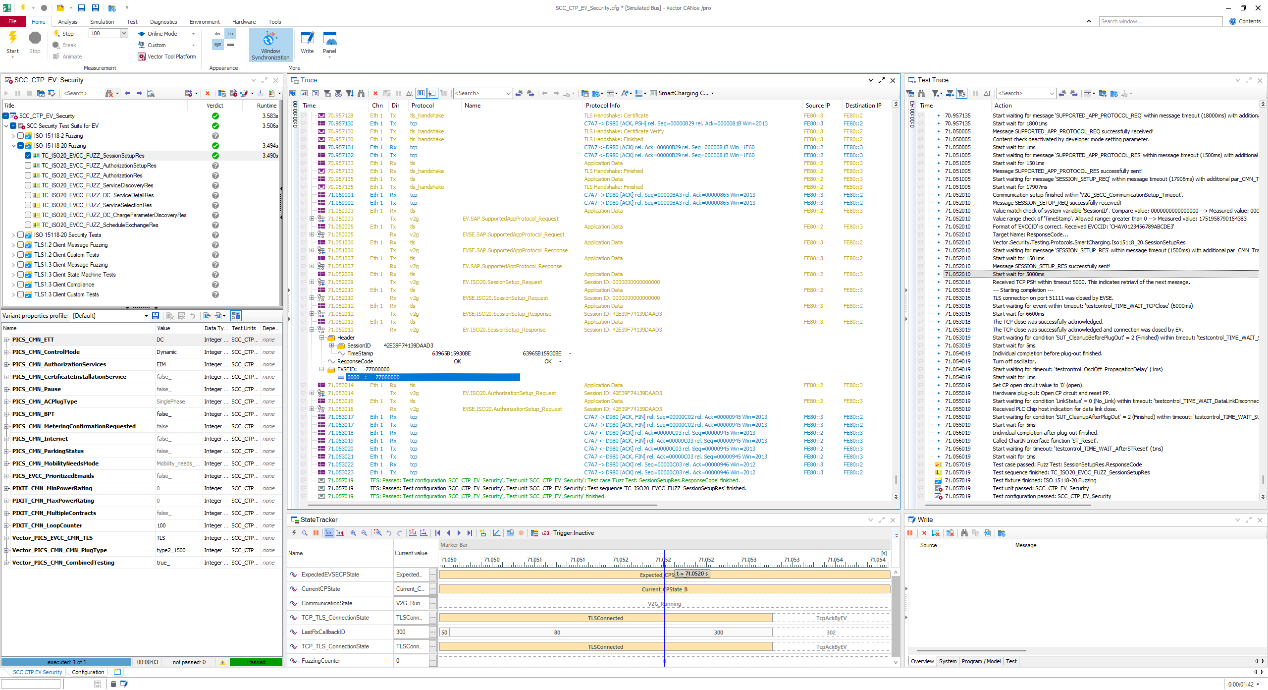The image size is (1268, 690).
Task: Click the StateTracker time ruler at marker
Action: (x=663, y=560)
